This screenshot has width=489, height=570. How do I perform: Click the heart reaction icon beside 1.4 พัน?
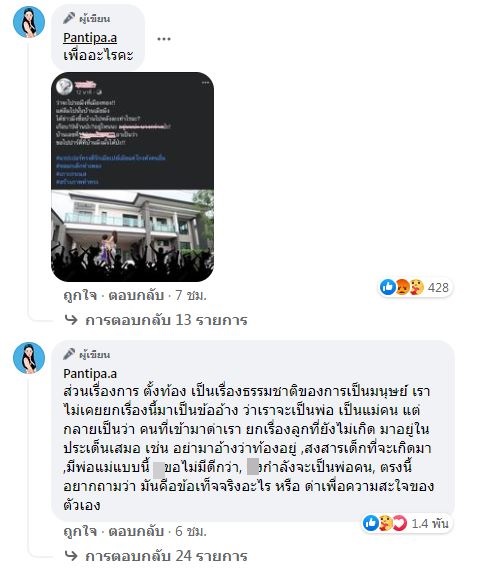pos(400,523)
